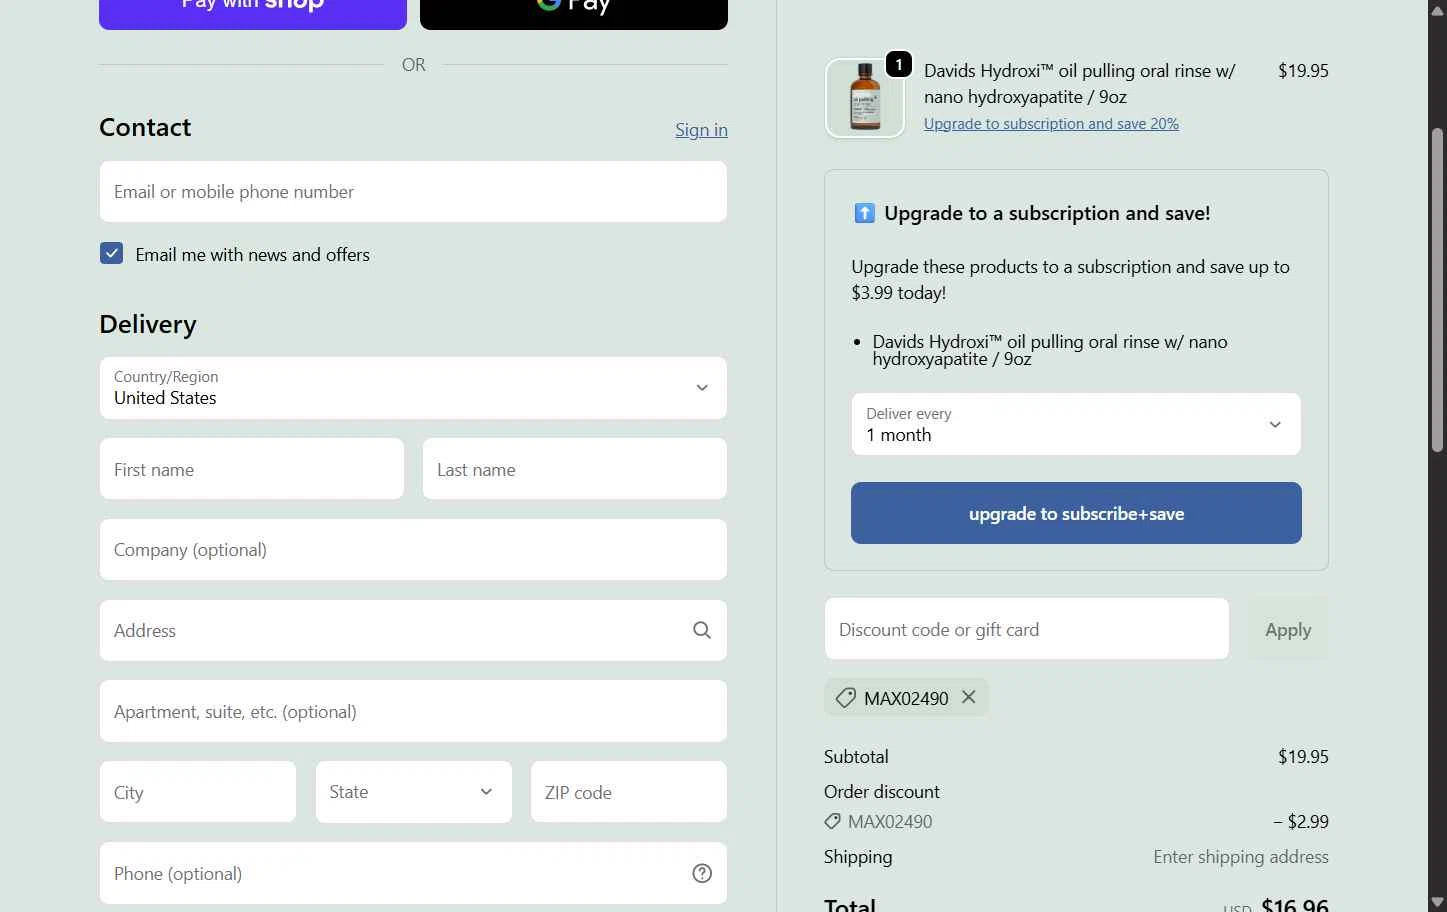Focus the Address field
1447x912 pixels.
[413, 630]
